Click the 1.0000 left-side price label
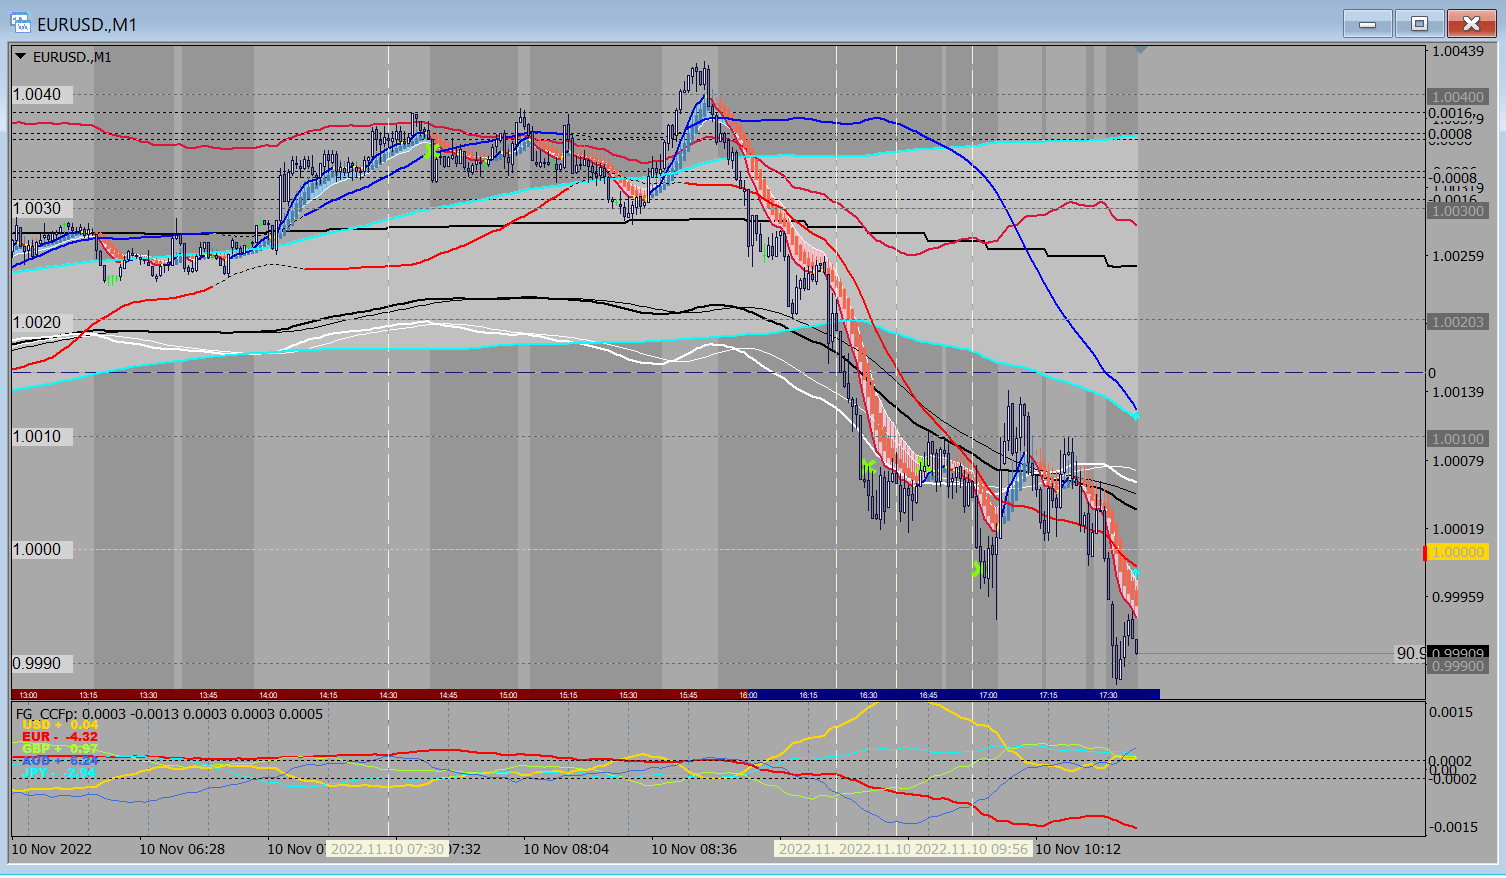This screenshot has width=1506, height=878. click(x=37, y=550)
